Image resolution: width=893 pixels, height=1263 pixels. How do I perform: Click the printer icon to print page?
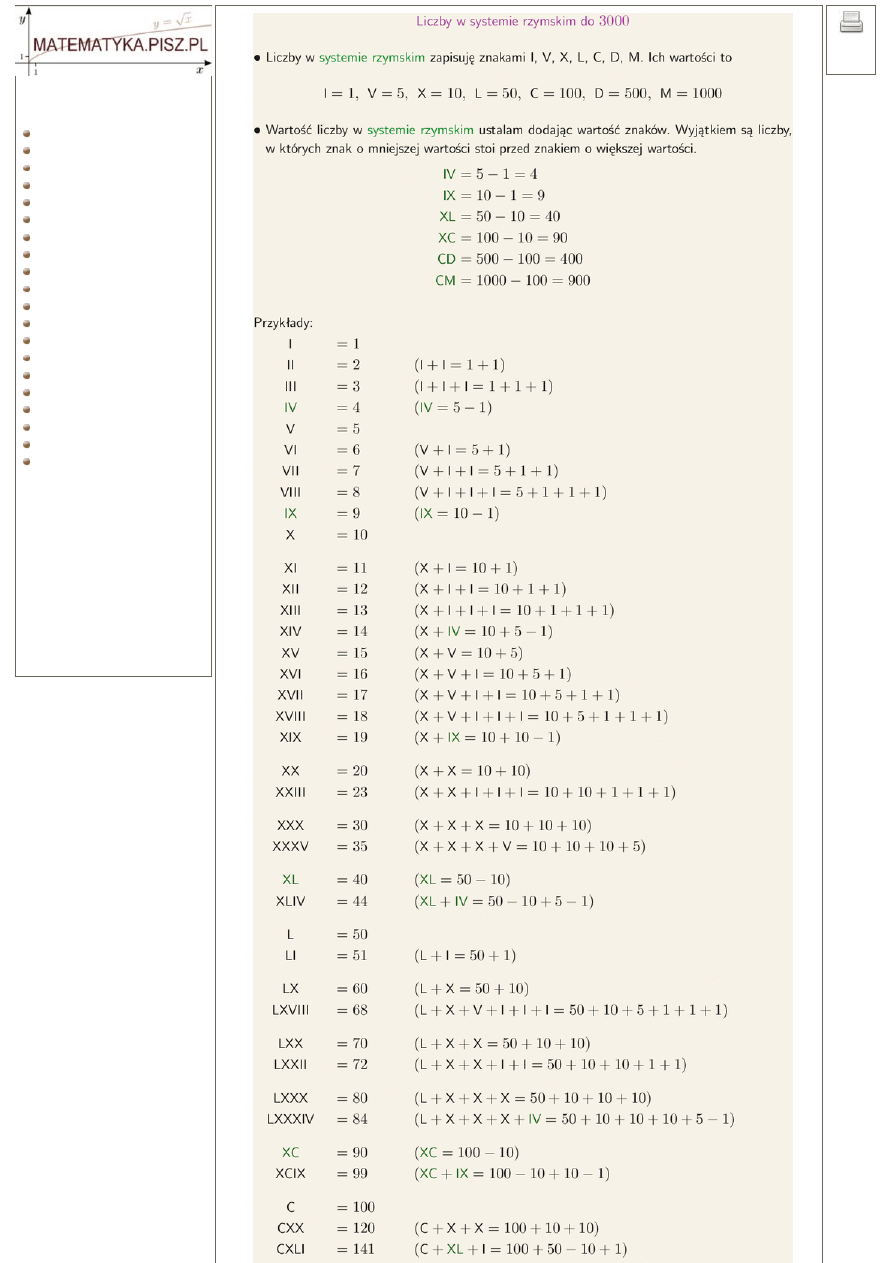[x=851, y=22]
